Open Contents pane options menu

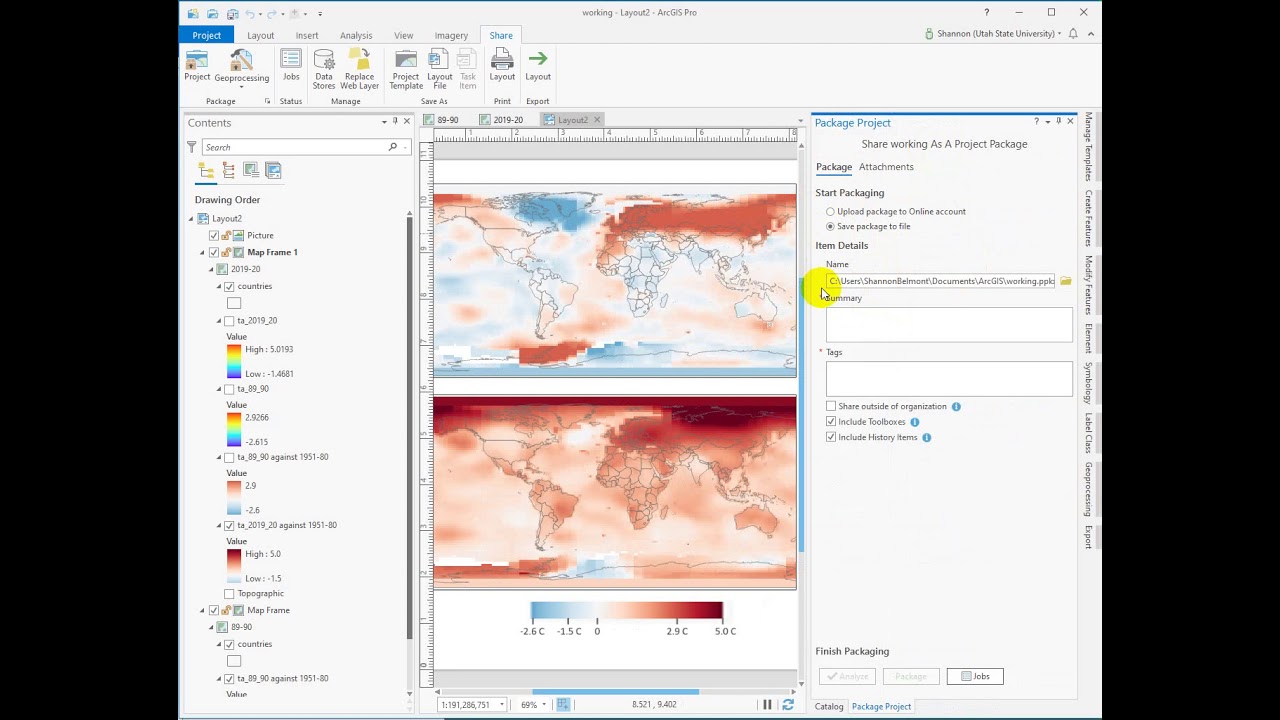click(x=384, y=122)
